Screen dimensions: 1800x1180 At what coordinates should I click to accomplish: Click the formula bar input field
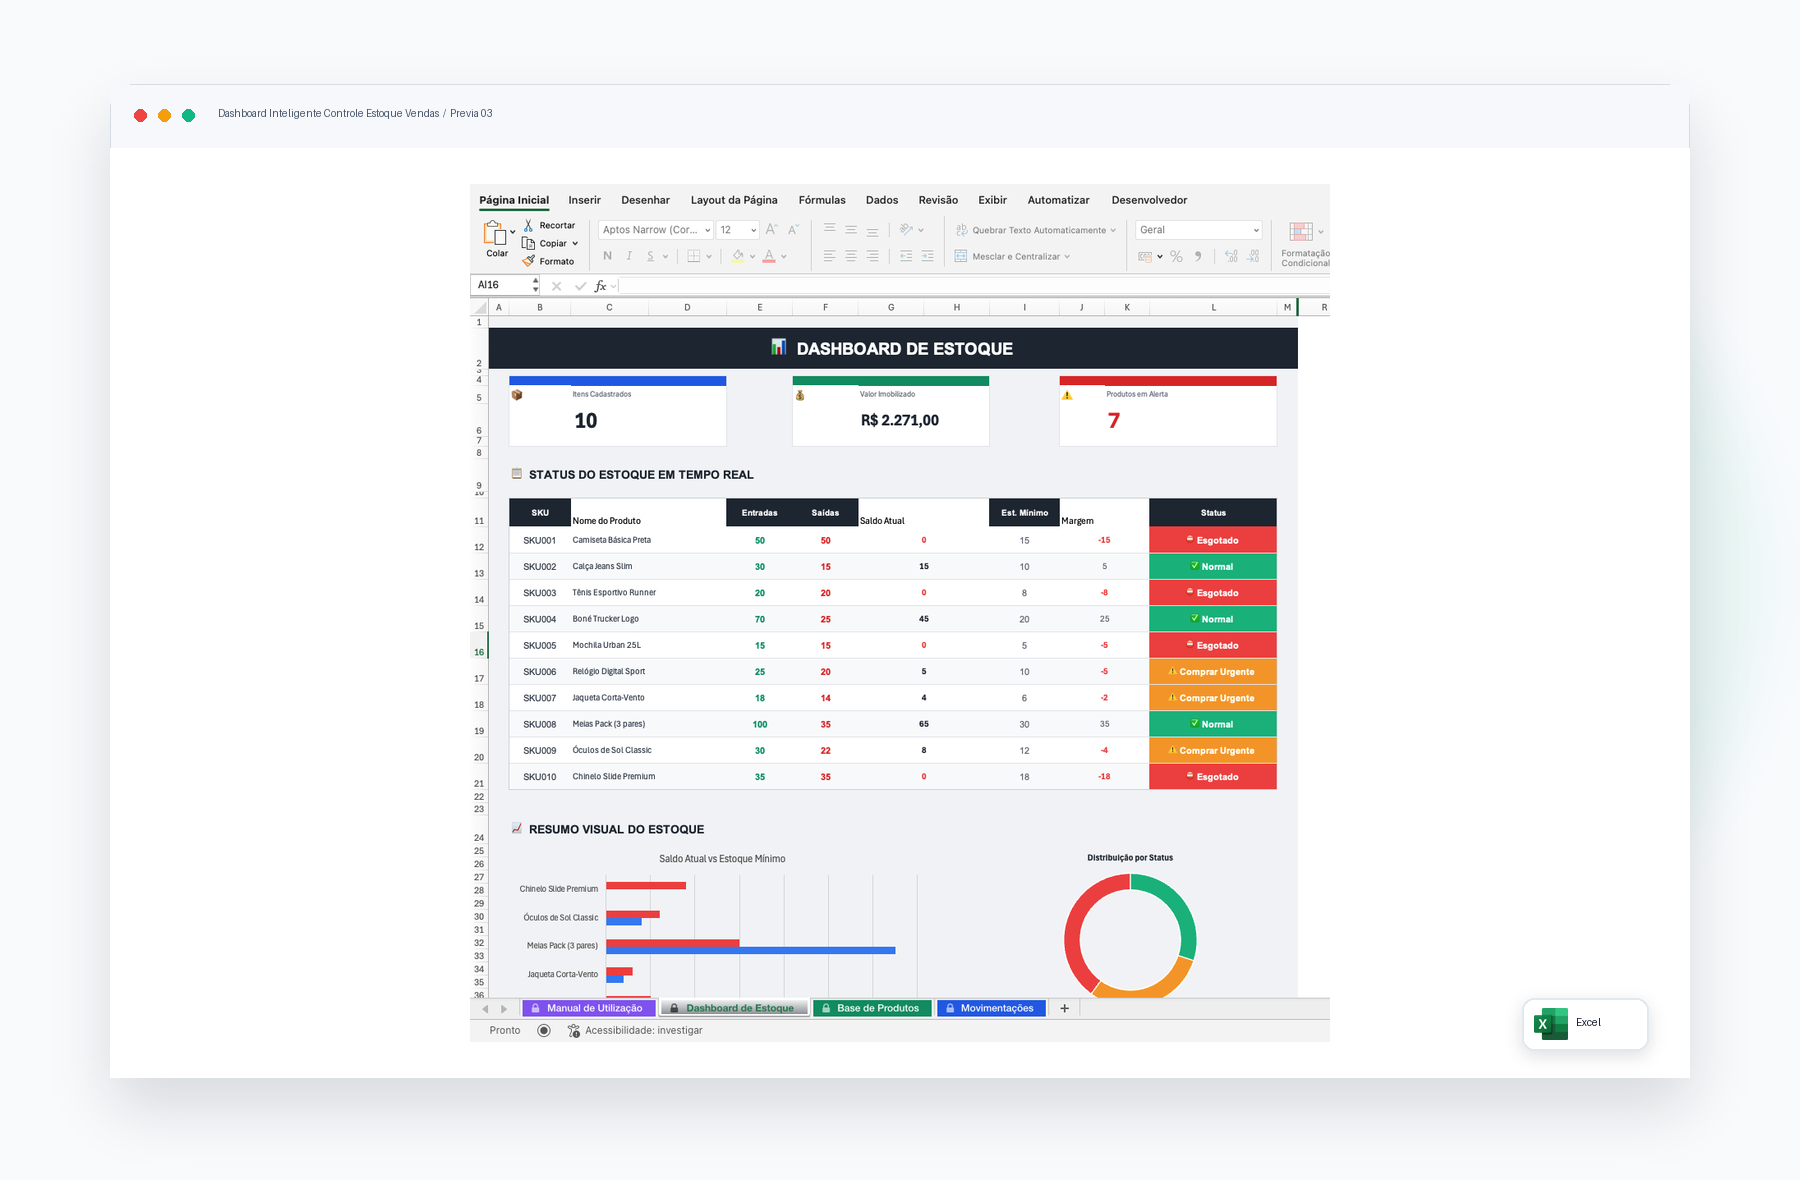972,286
